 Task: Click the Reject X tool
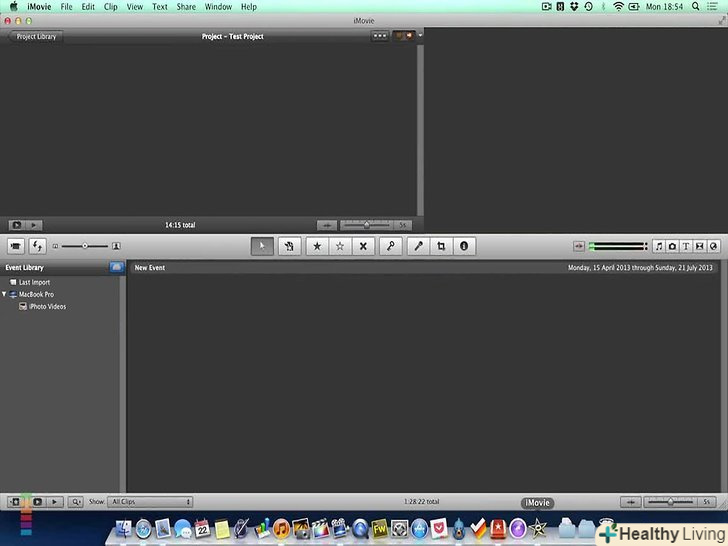coord(363,246)
